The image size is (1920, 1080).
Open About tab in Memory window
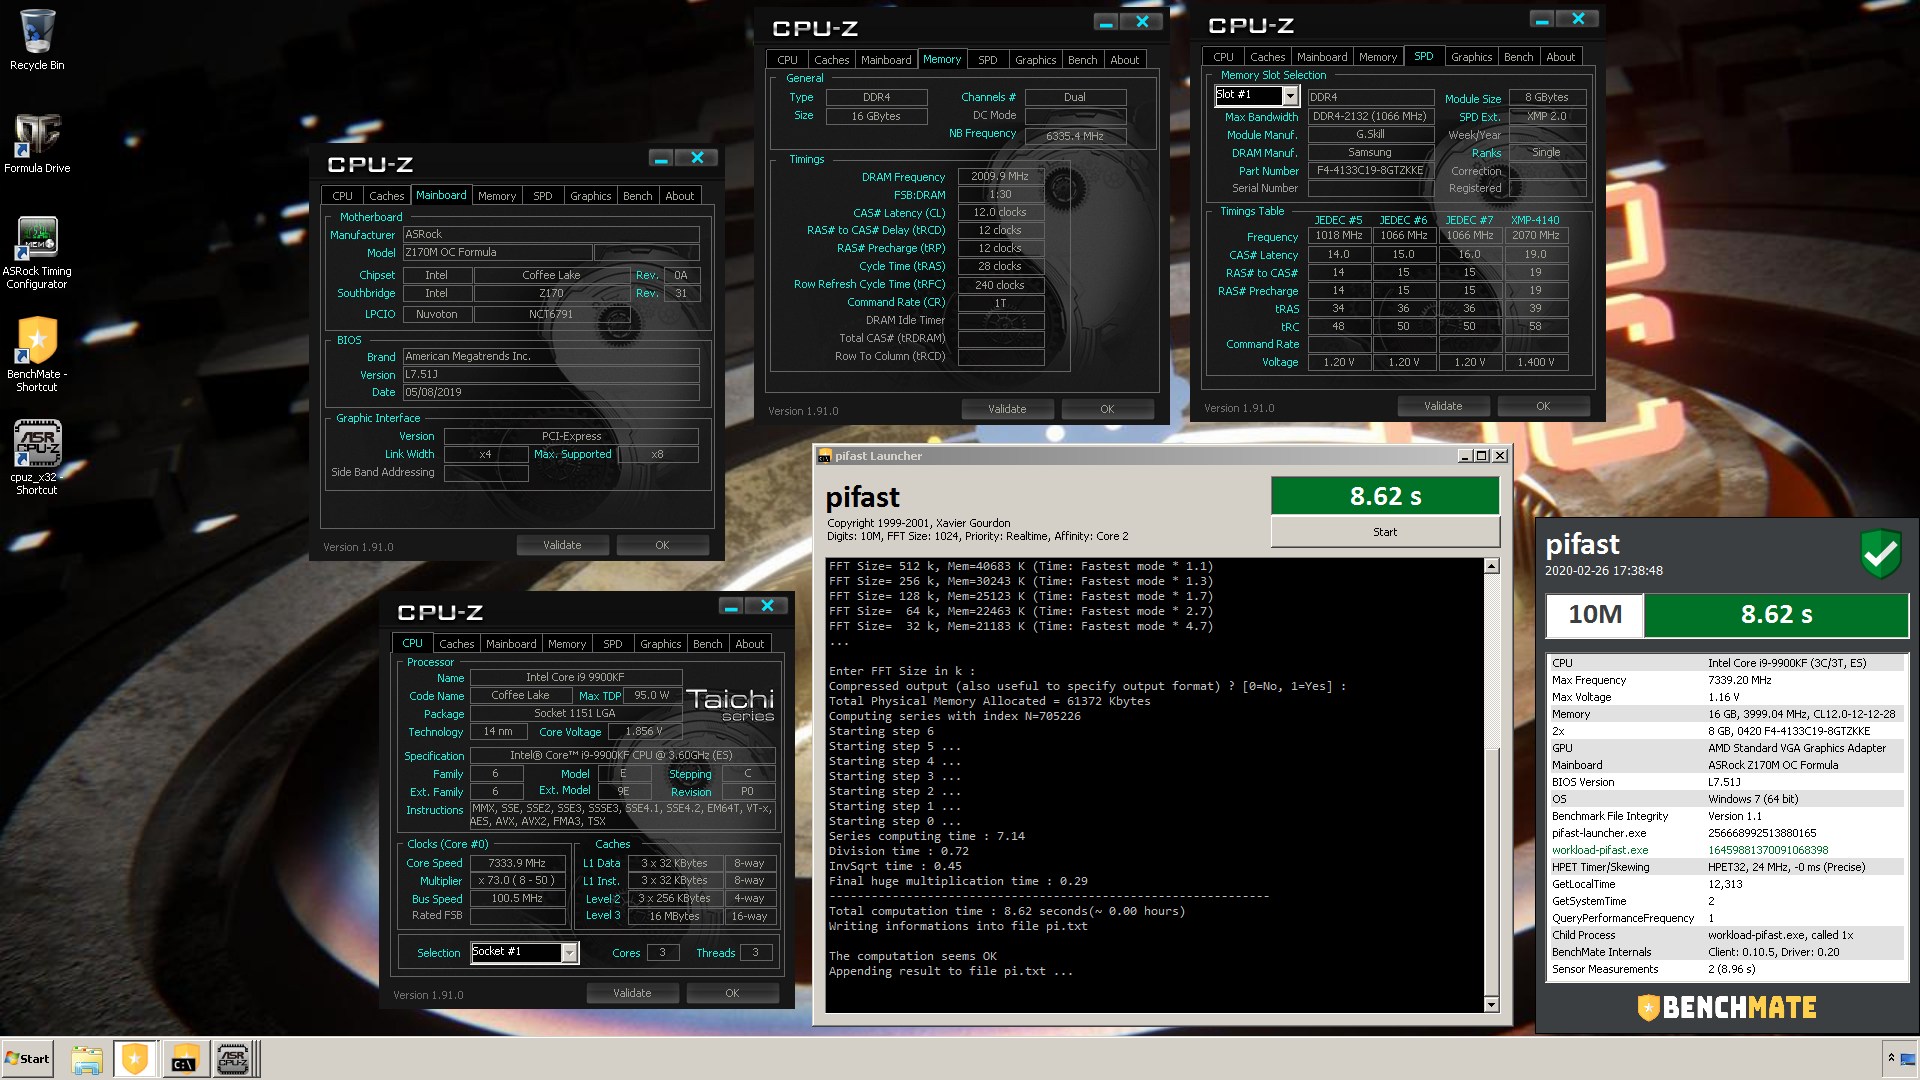[1124, 60]
